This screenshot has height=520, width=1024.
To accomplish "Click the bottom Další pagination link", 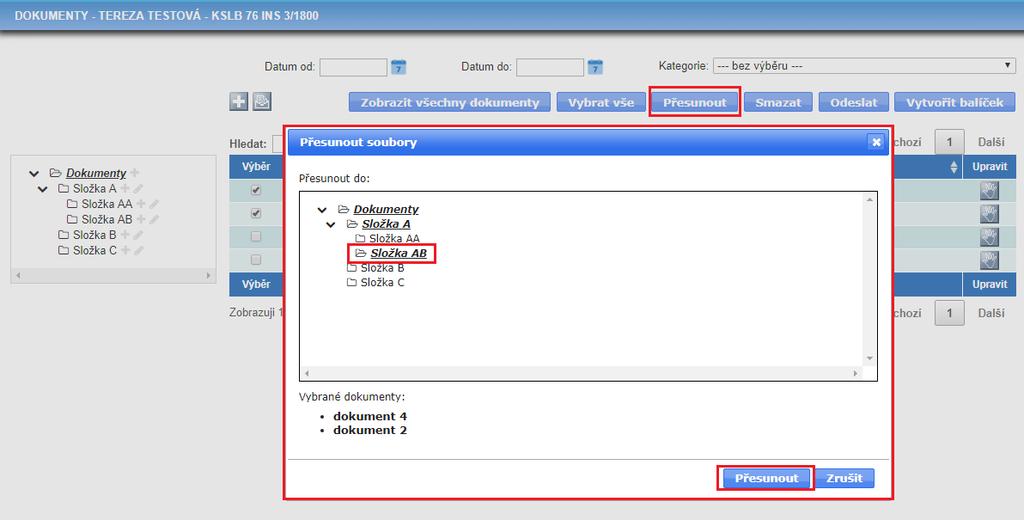I will pos(991,313).
